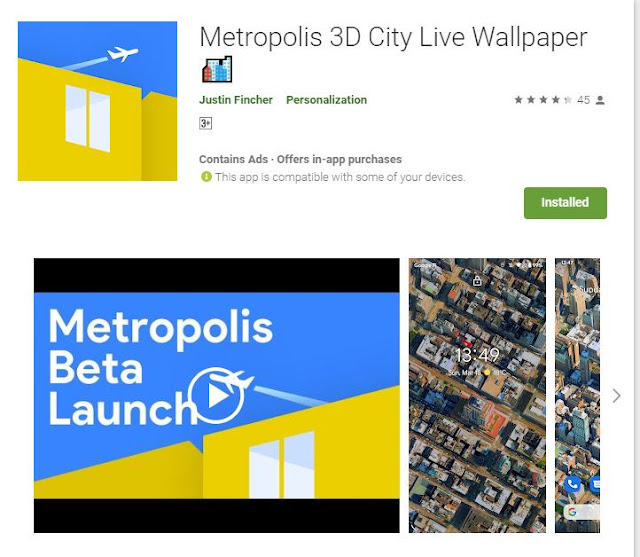Click the 3+ content rating badge
640x557 pixels.
tap(205, 123)
